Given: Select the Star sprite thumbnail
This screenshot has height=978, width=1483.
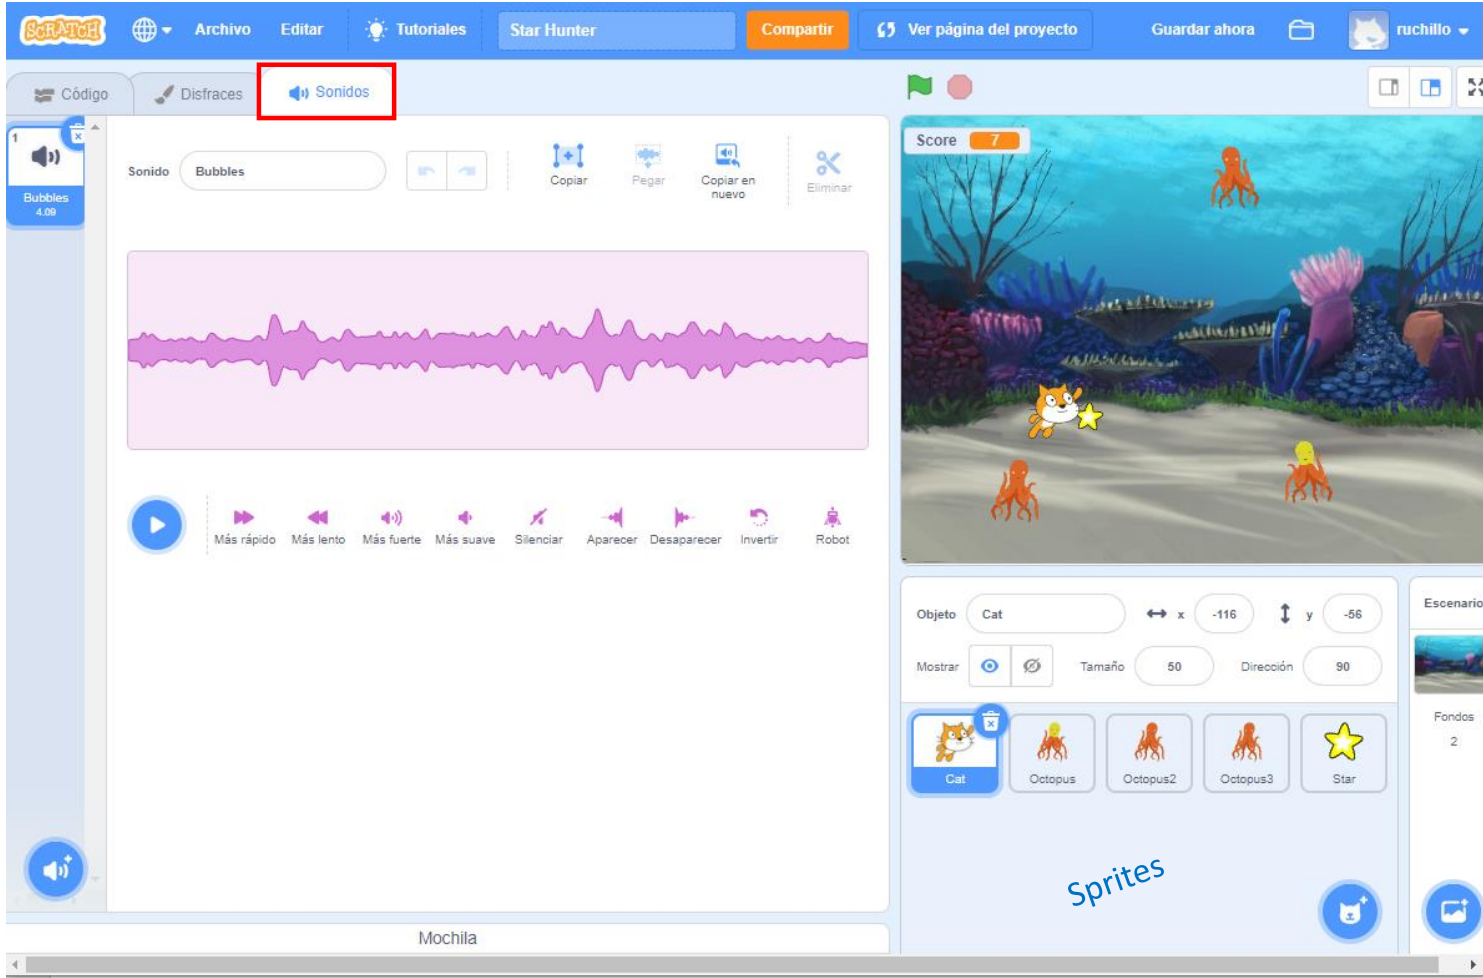Looking at the screenshot, I should [x=1343, y=752].
